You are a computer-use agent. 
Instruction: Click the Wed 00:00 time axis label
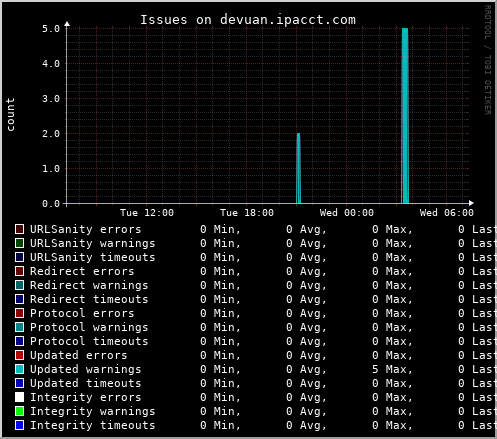[347, 213]
